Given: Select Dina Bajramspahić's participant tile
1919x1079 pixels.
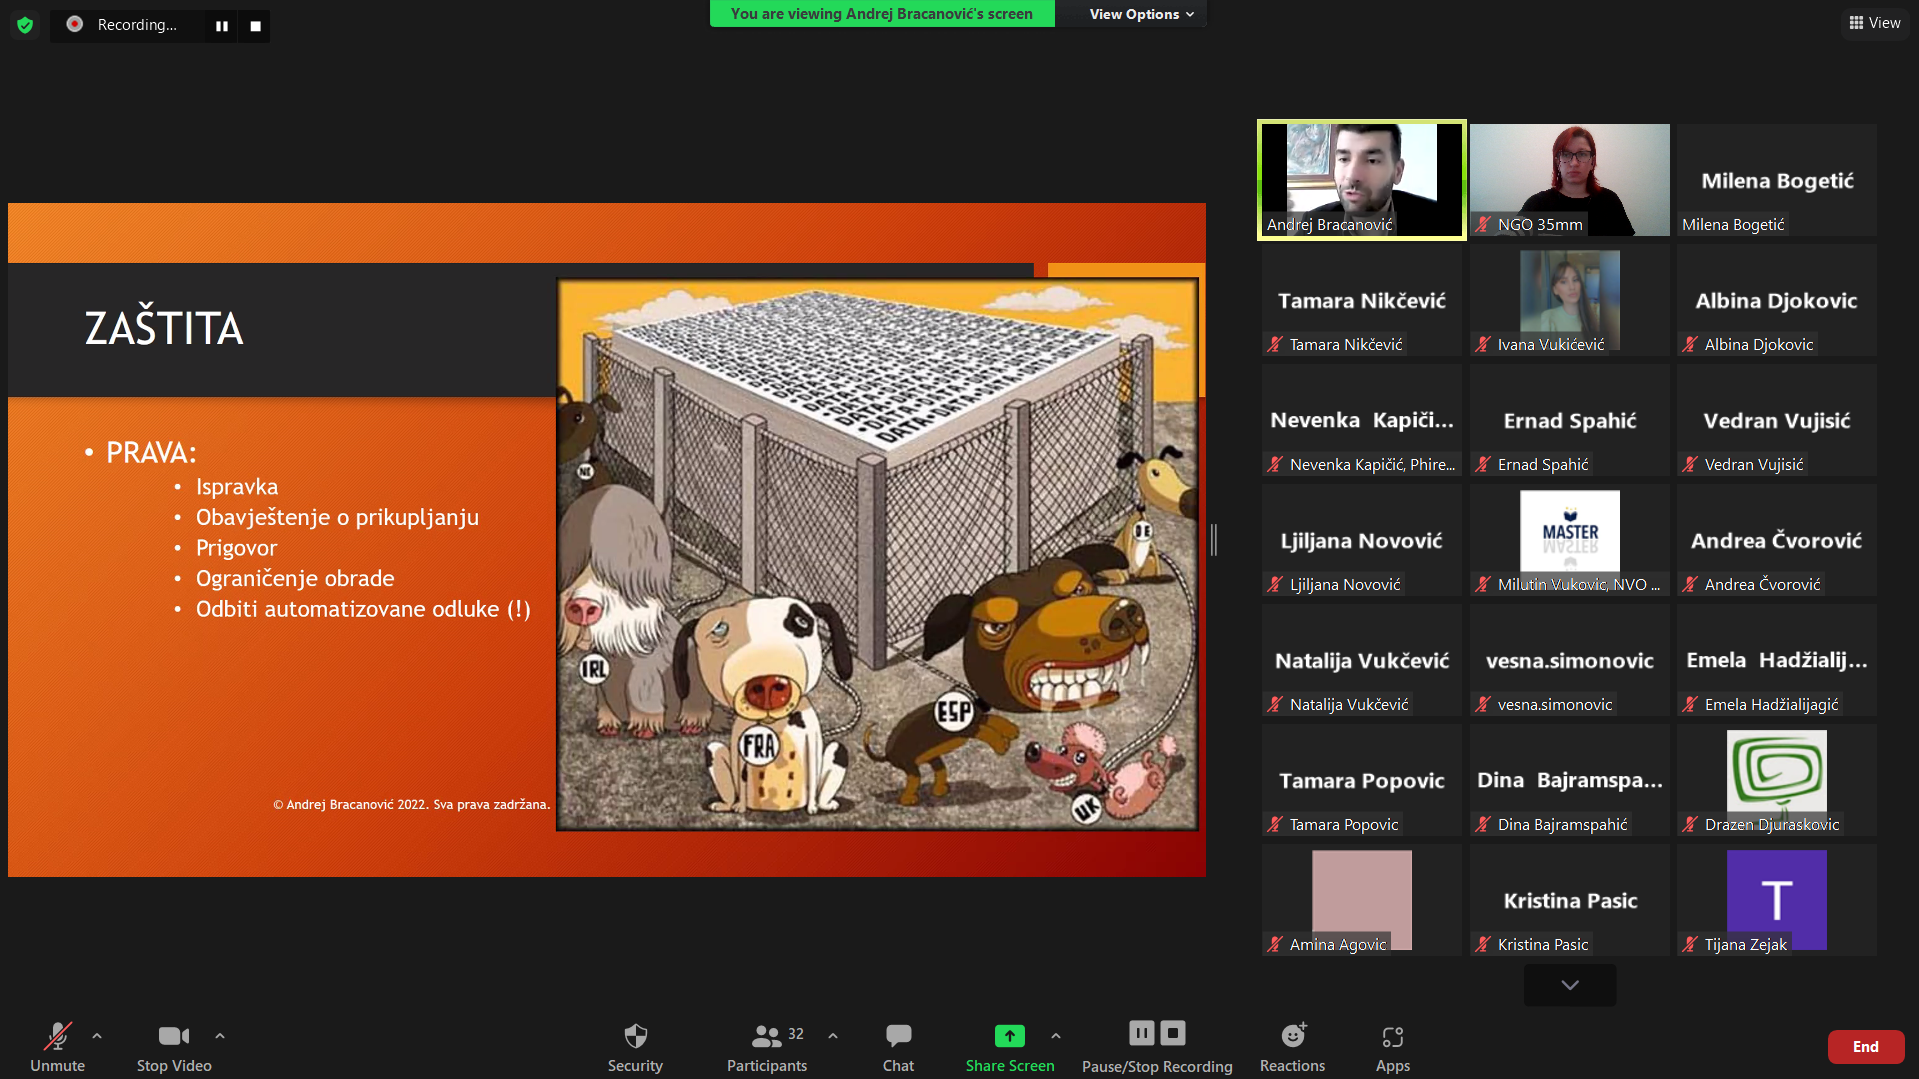Looking at the screenshot, I should pos(1569,780).
